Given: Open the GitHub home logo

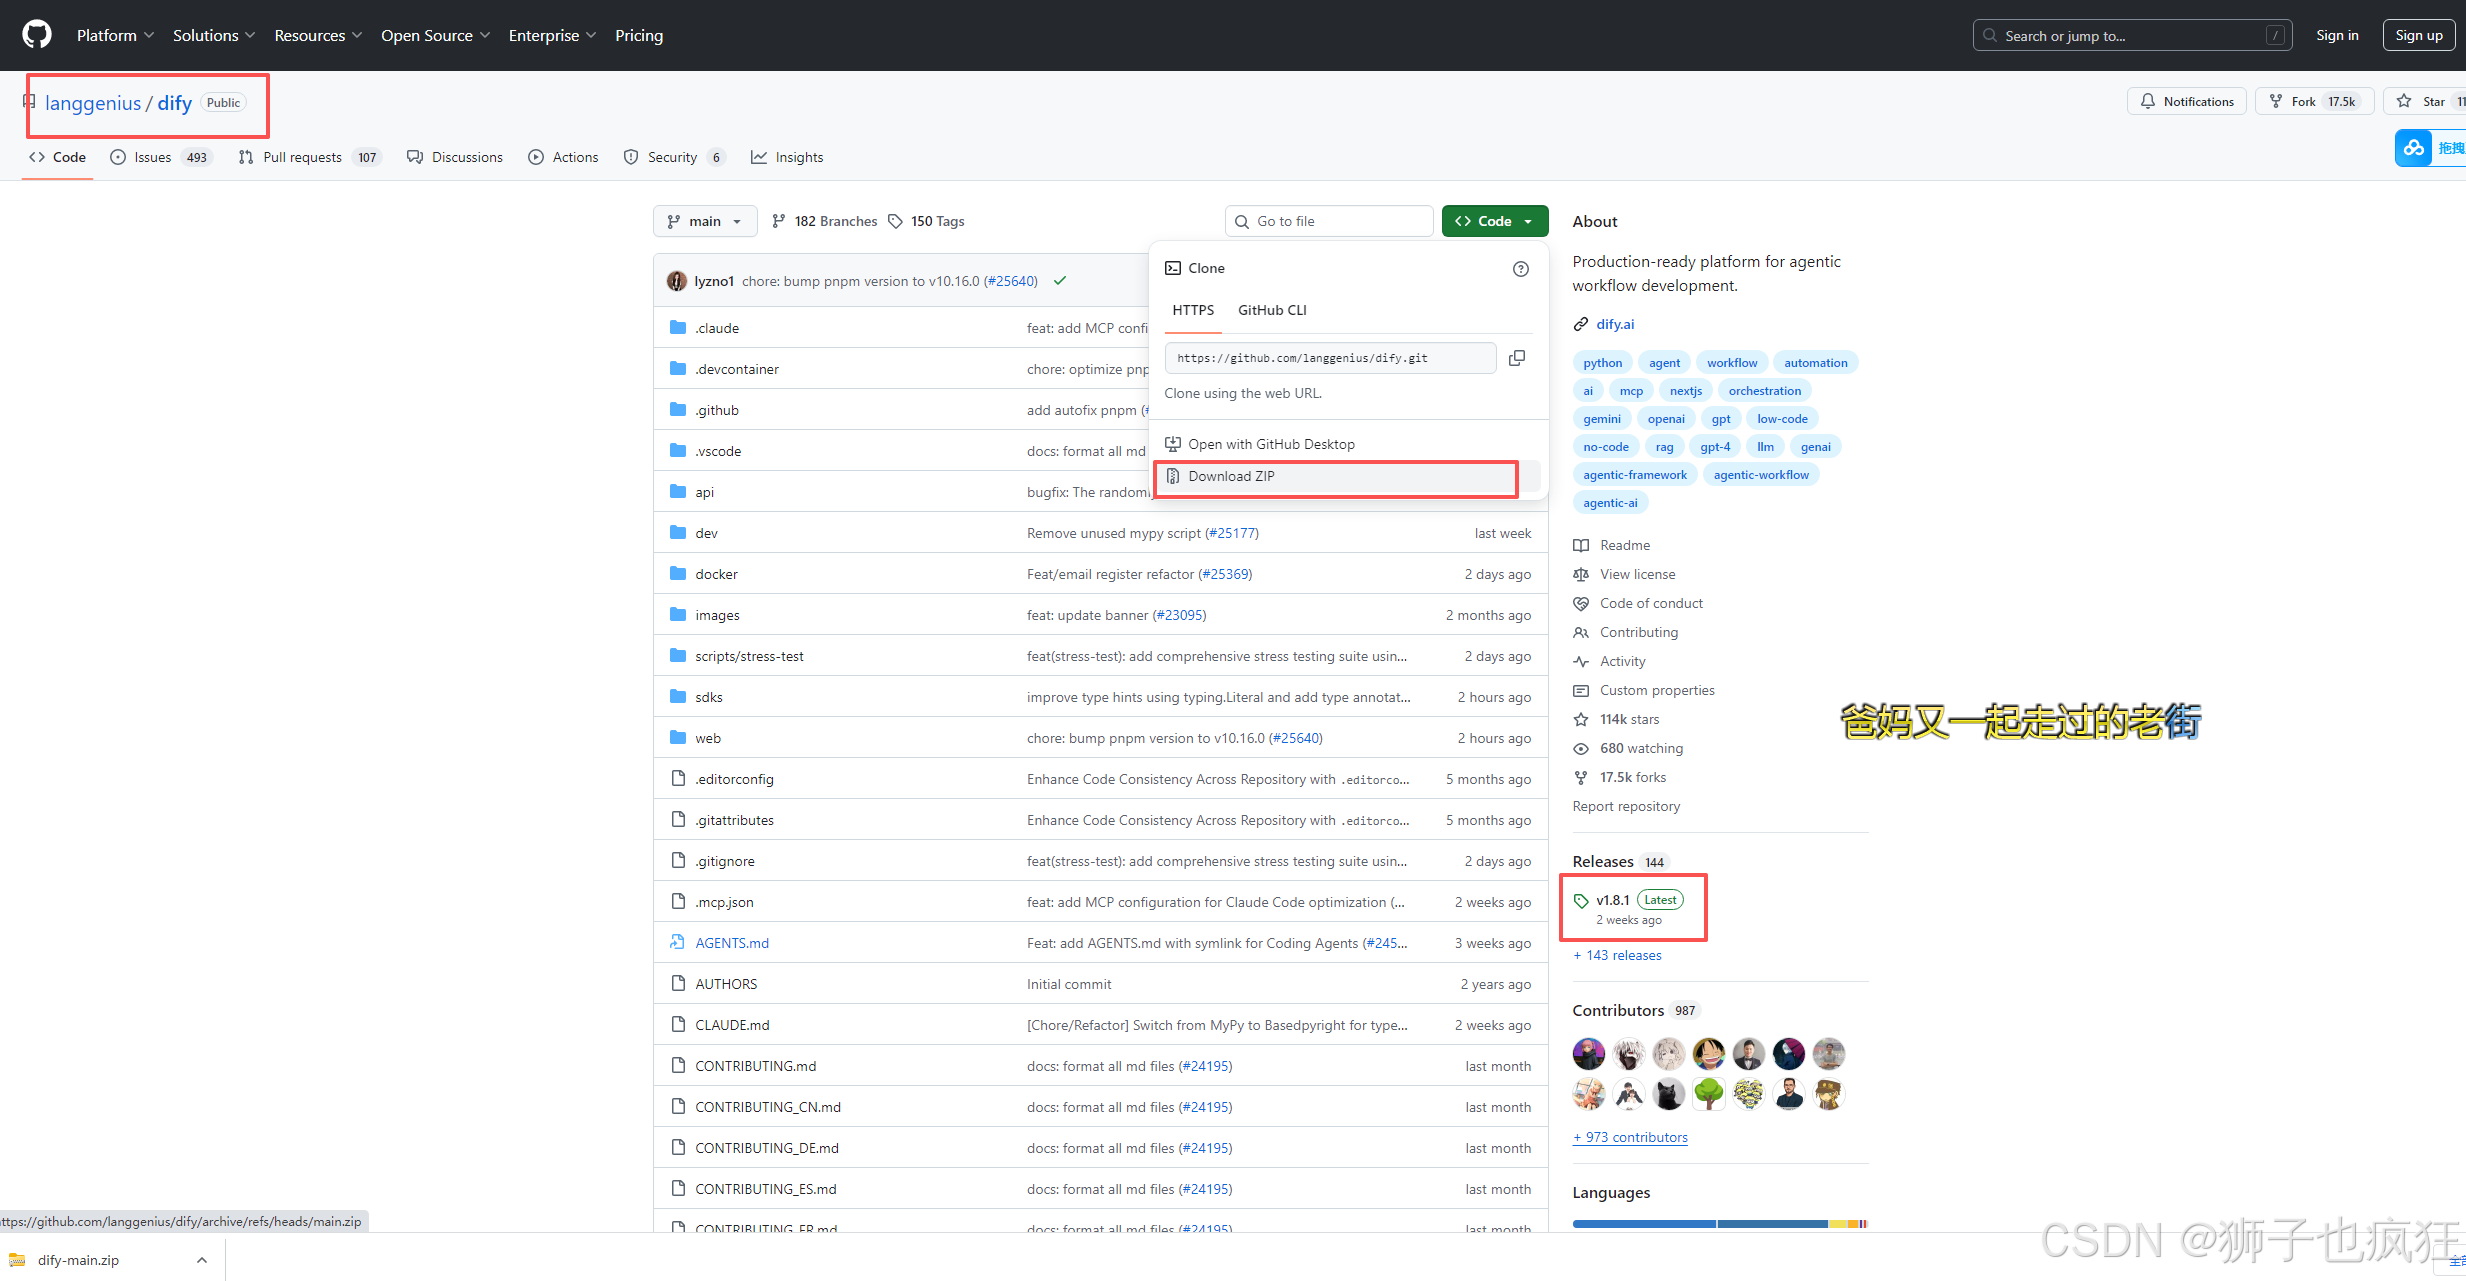Looking at the screenshot, I should (x=37, y=35).
